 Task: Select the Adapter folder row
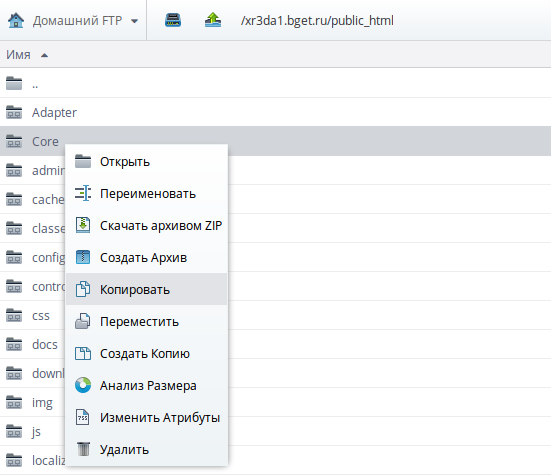click(x=276, y=112)
